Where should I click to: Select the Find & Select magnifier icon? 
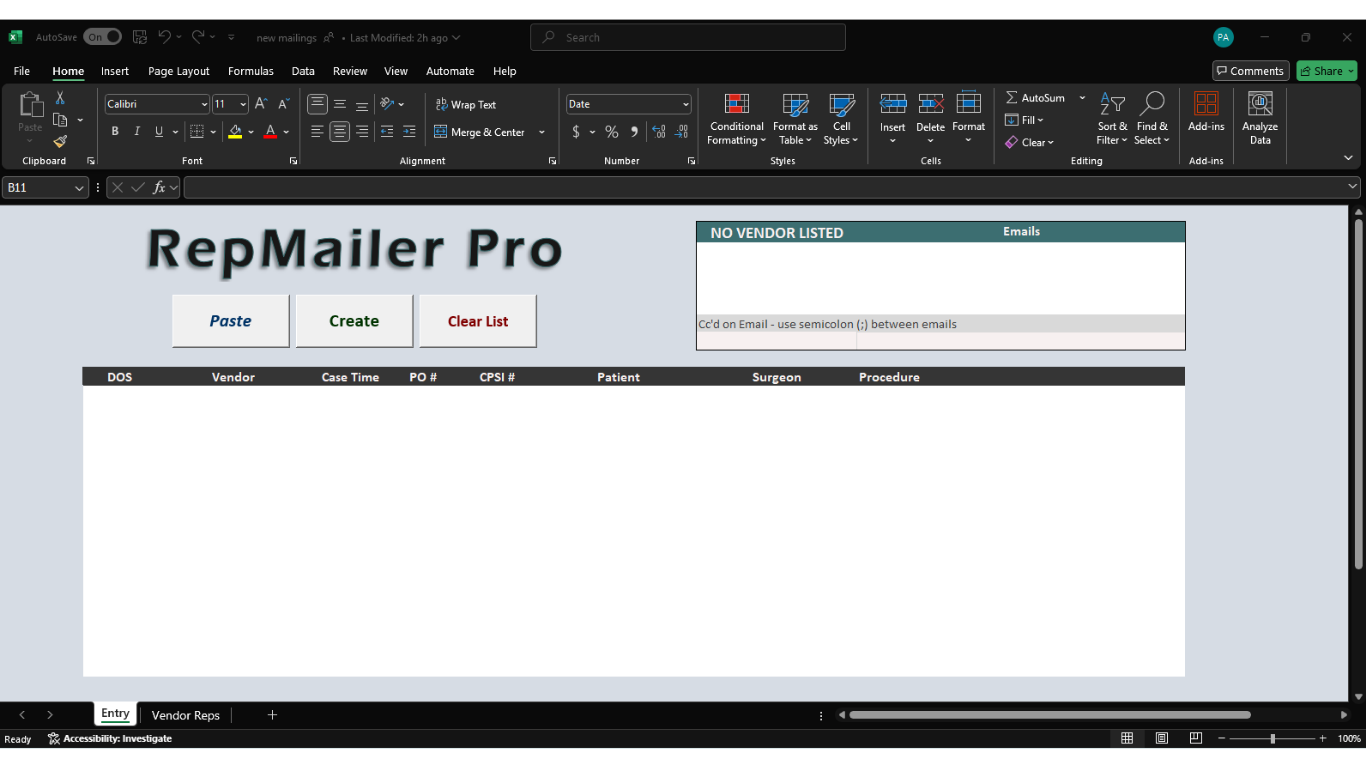click(1152, 104)
